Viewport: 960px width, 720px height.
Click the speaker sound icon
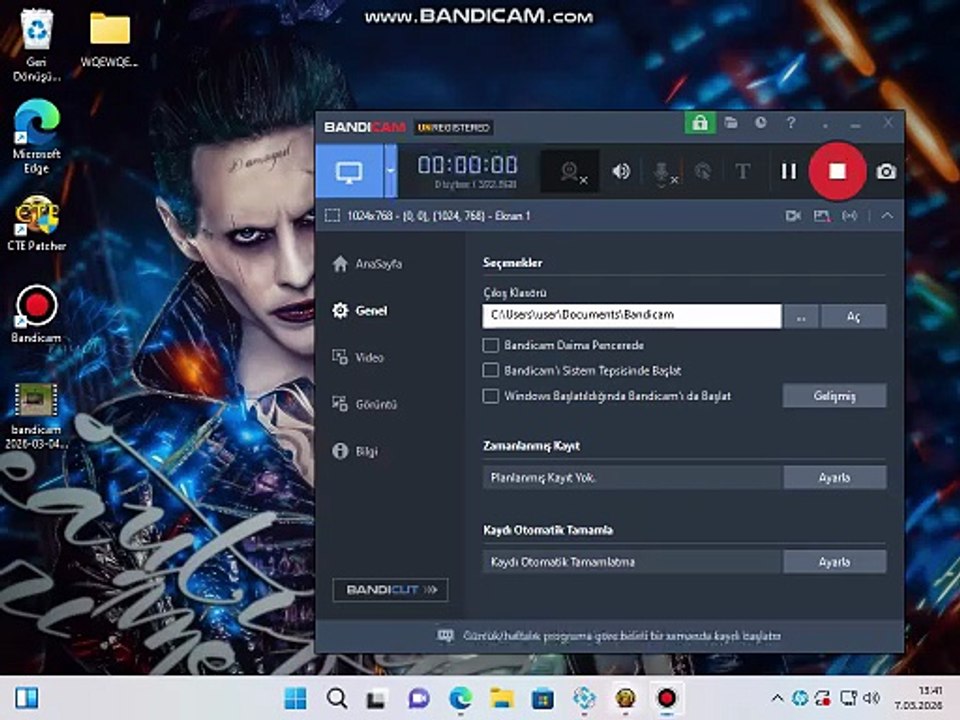pos(620,171)
